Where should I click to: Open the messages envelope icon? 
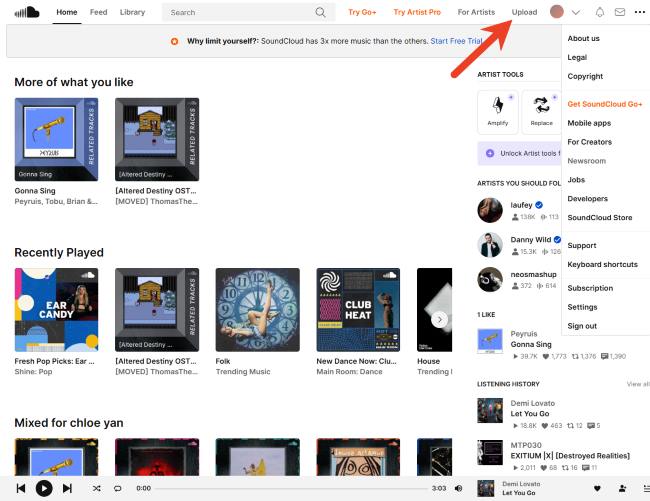point(620,12)
